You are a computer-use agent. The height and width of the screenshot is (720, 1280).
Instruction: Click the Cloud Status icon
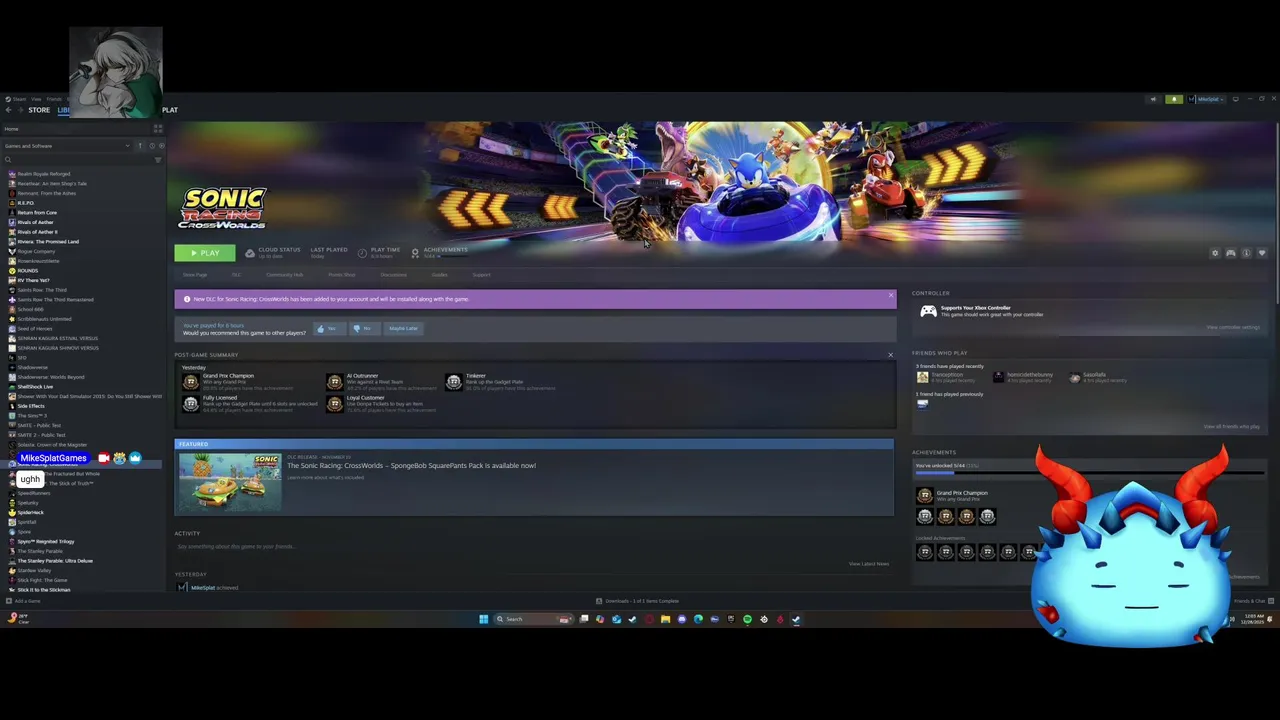[x=250, y=253]
